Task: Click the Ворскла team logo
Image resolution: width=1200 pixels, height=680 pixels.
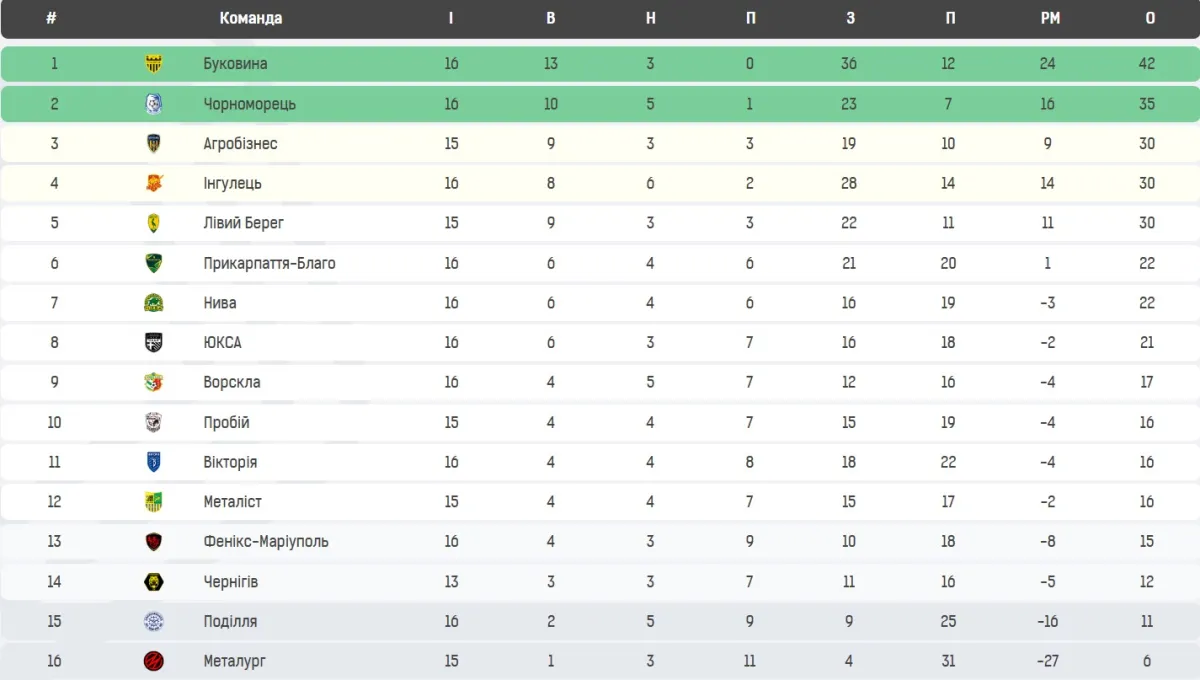Action: (x=154, y=382)
